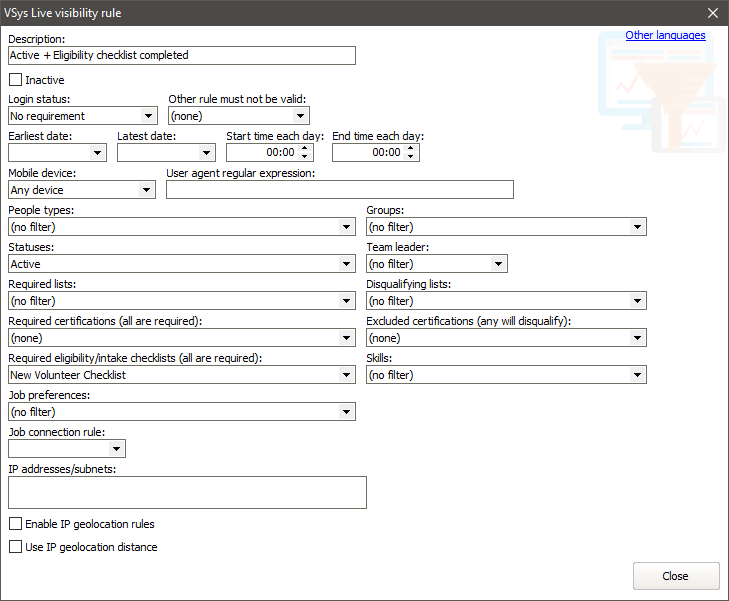Increase the Start time each day
Screen dimensions: 729x601
(306, 148)
